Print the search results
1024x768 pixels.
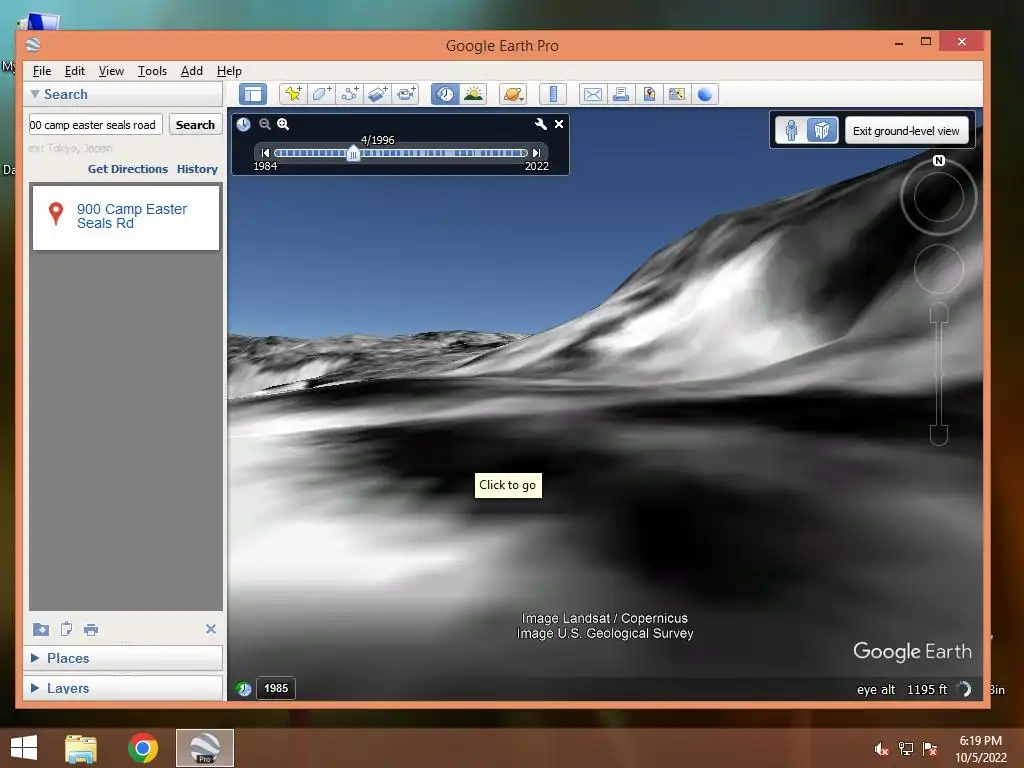click(x=91, y=630)
